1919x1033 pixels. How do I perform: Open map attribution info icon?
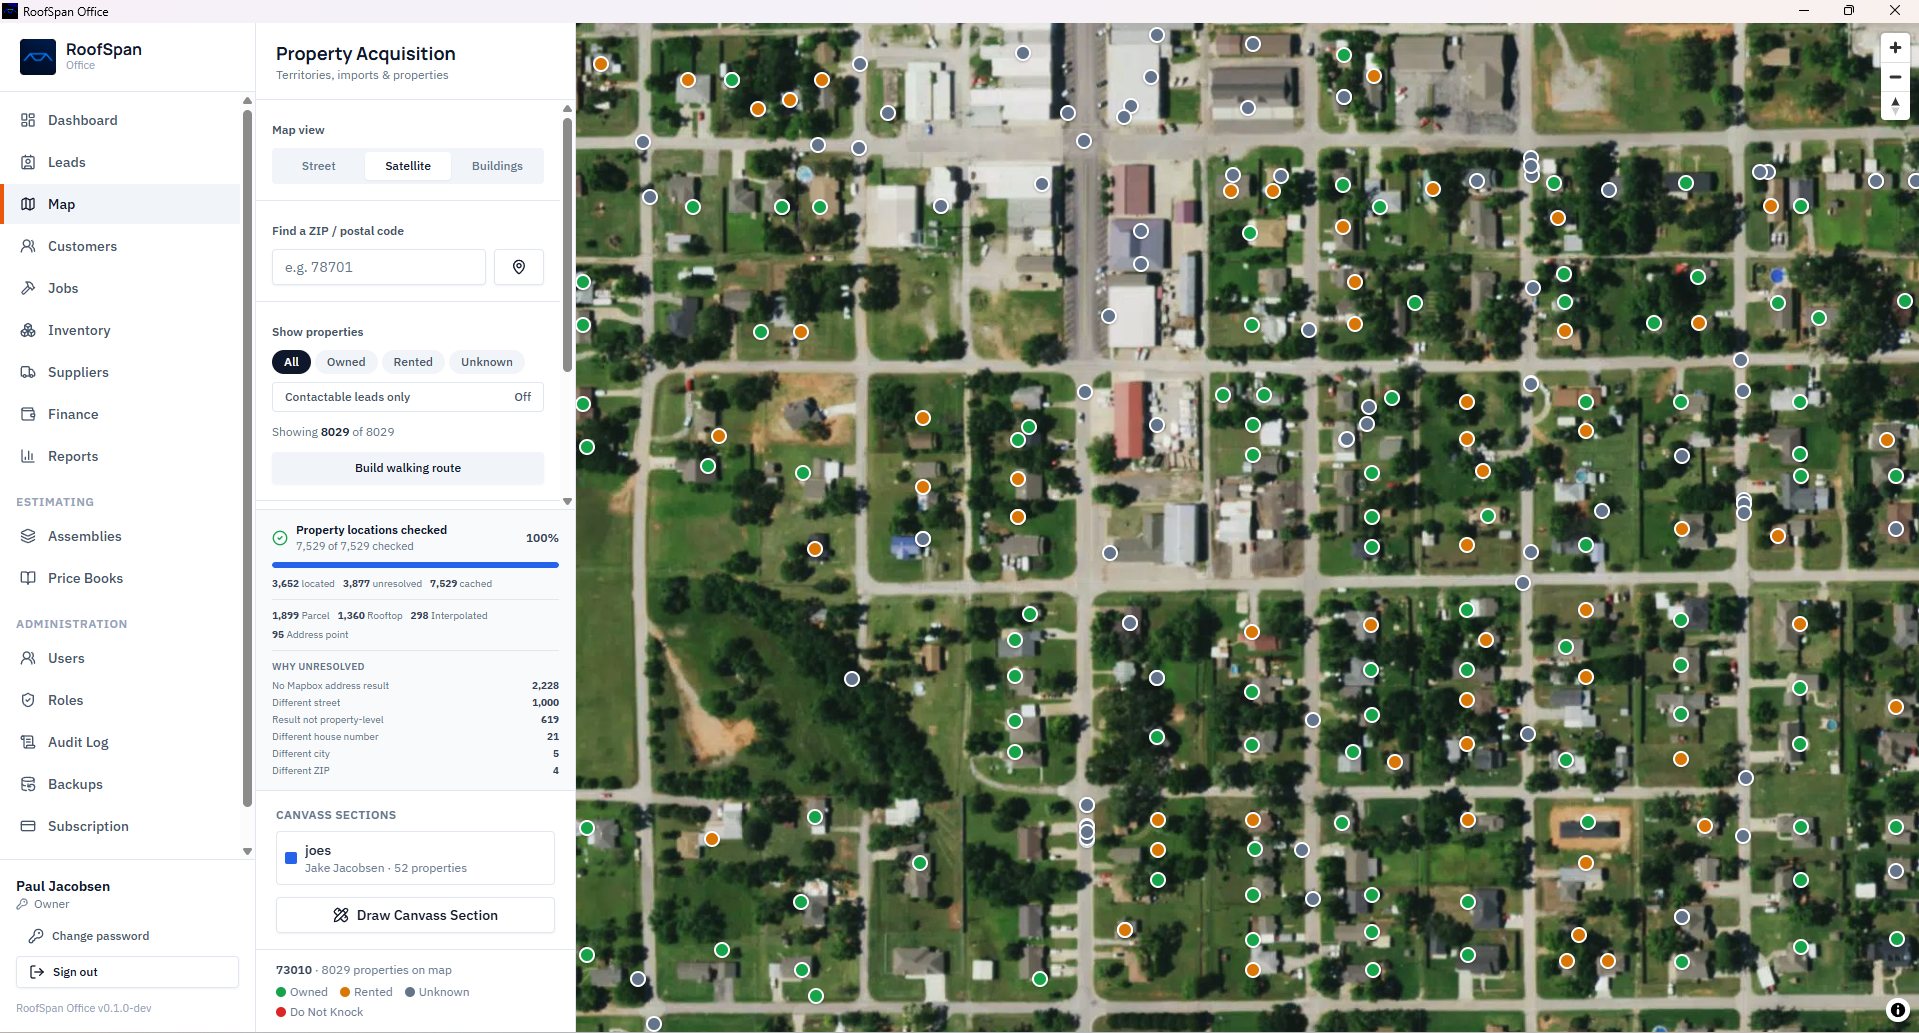point(1897,1010)
